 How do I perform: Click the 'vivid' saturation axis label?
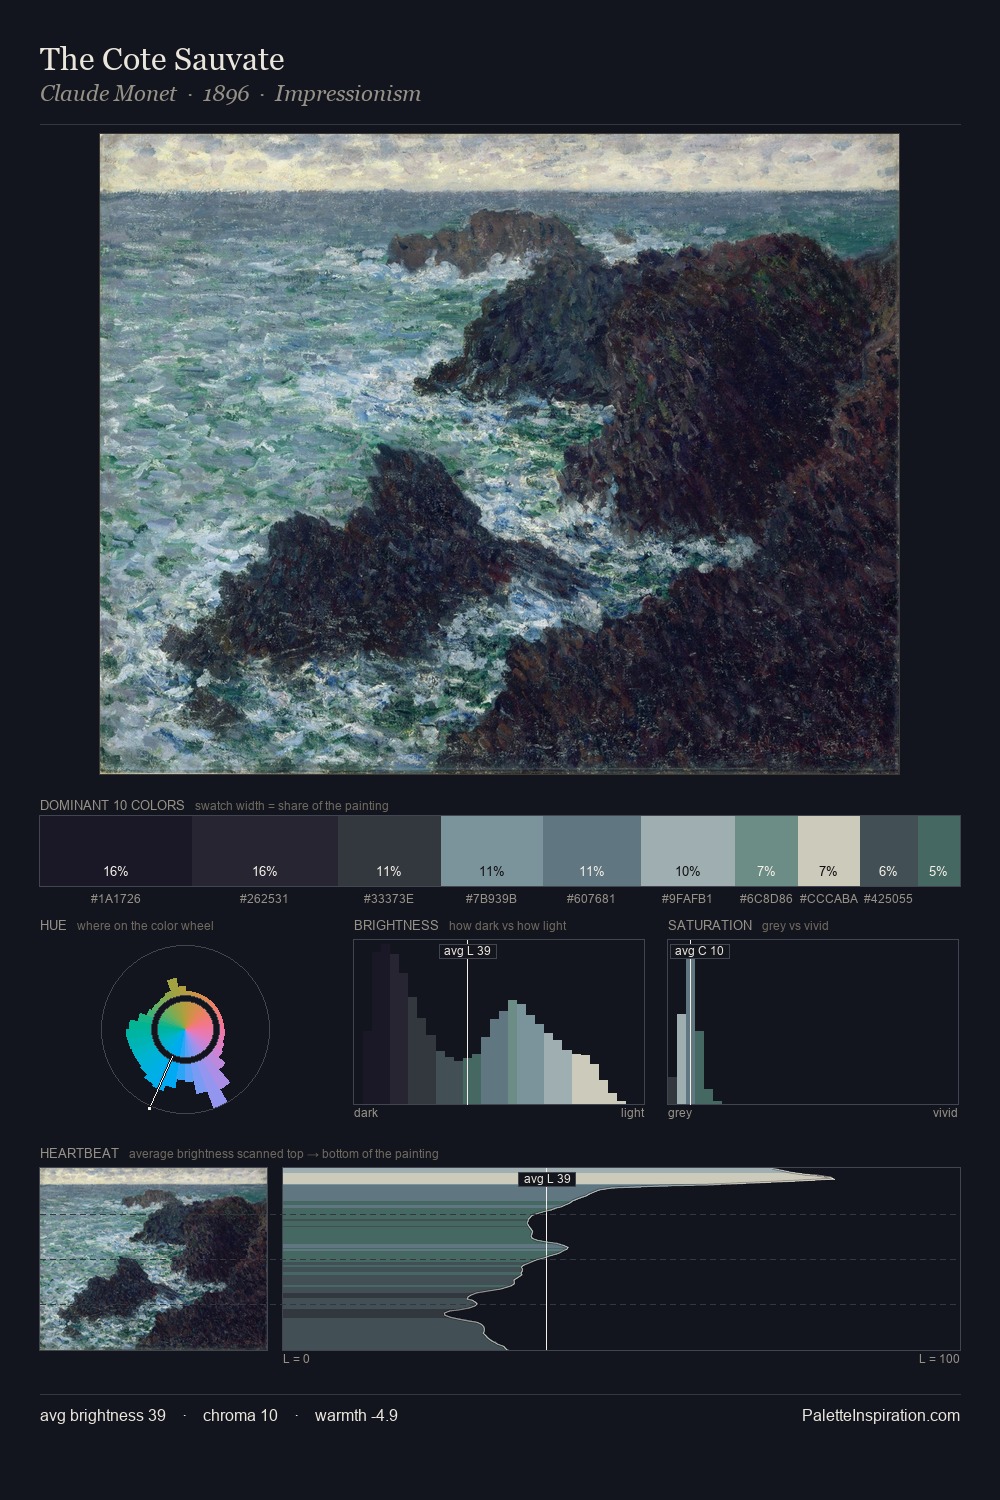click(x=945, y=1113)
